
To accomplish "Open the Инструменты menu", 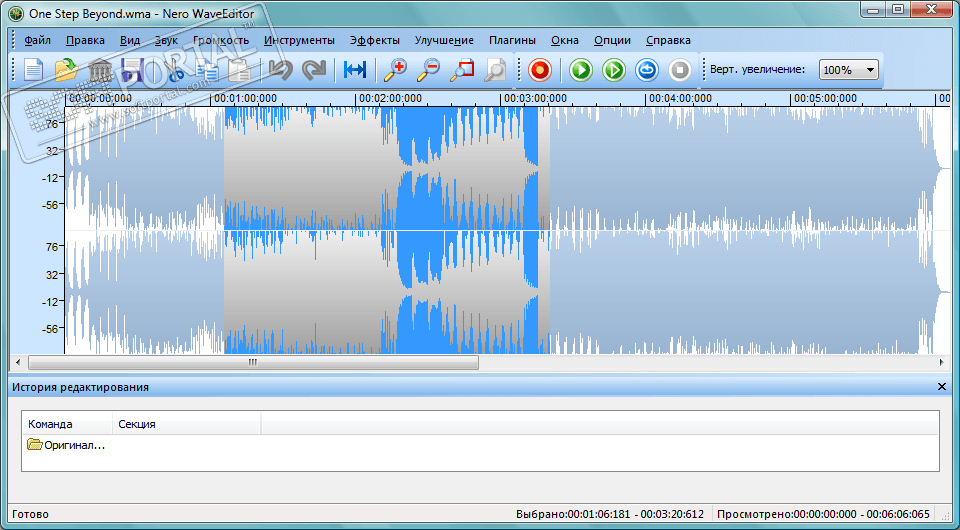I will 299,40.
